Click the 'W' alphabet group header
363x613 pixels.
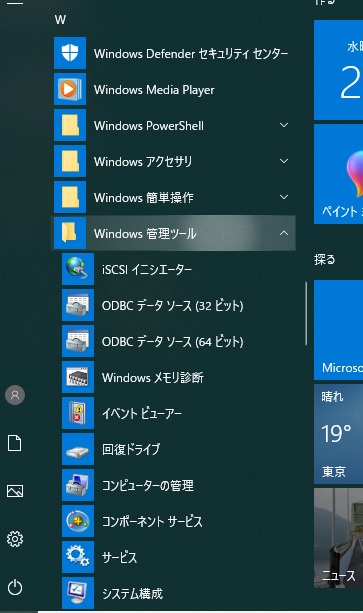point(60,20)
